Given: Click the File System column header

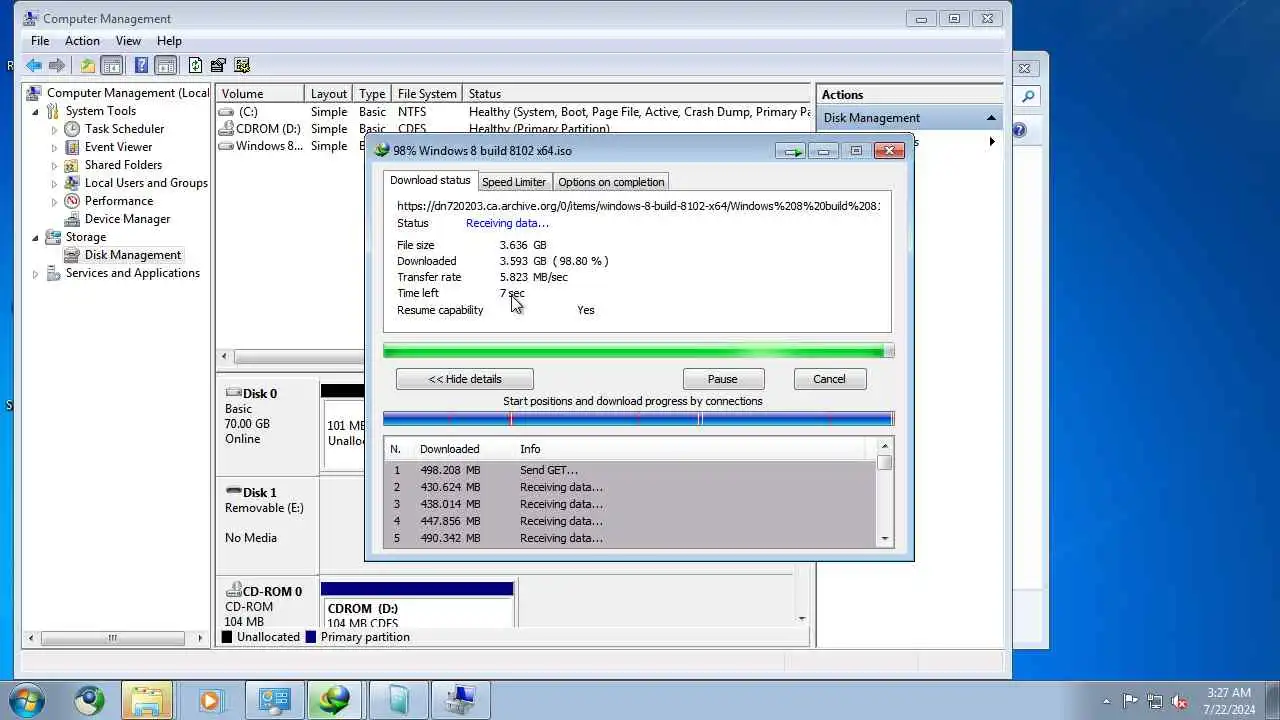Looking at the screenshot, I should coord(426,94).
